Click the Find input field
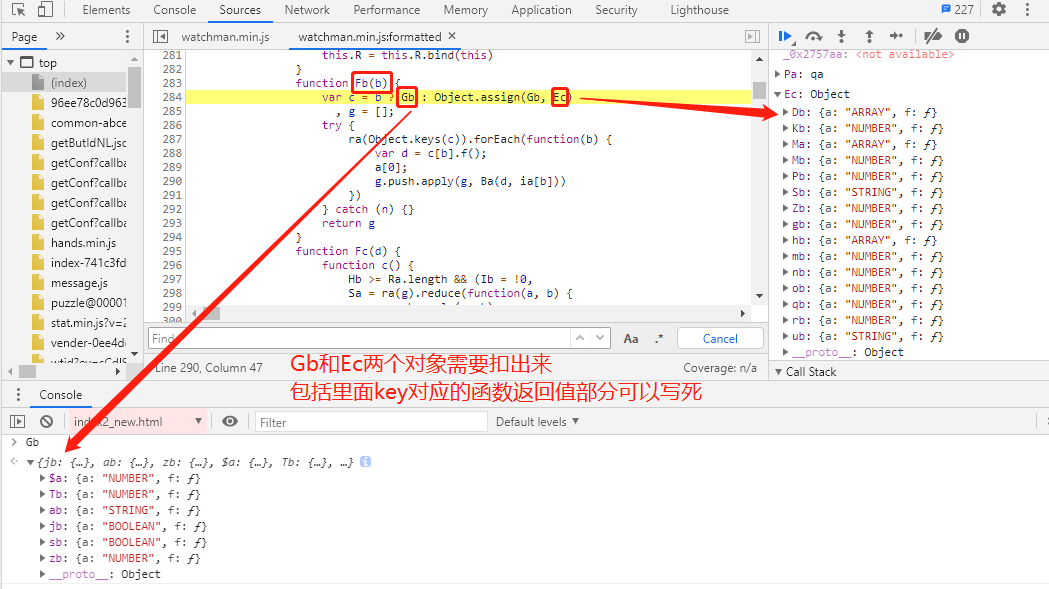Image resolution: width=1049 pixels, height=589 pixels. click(360, 338)
